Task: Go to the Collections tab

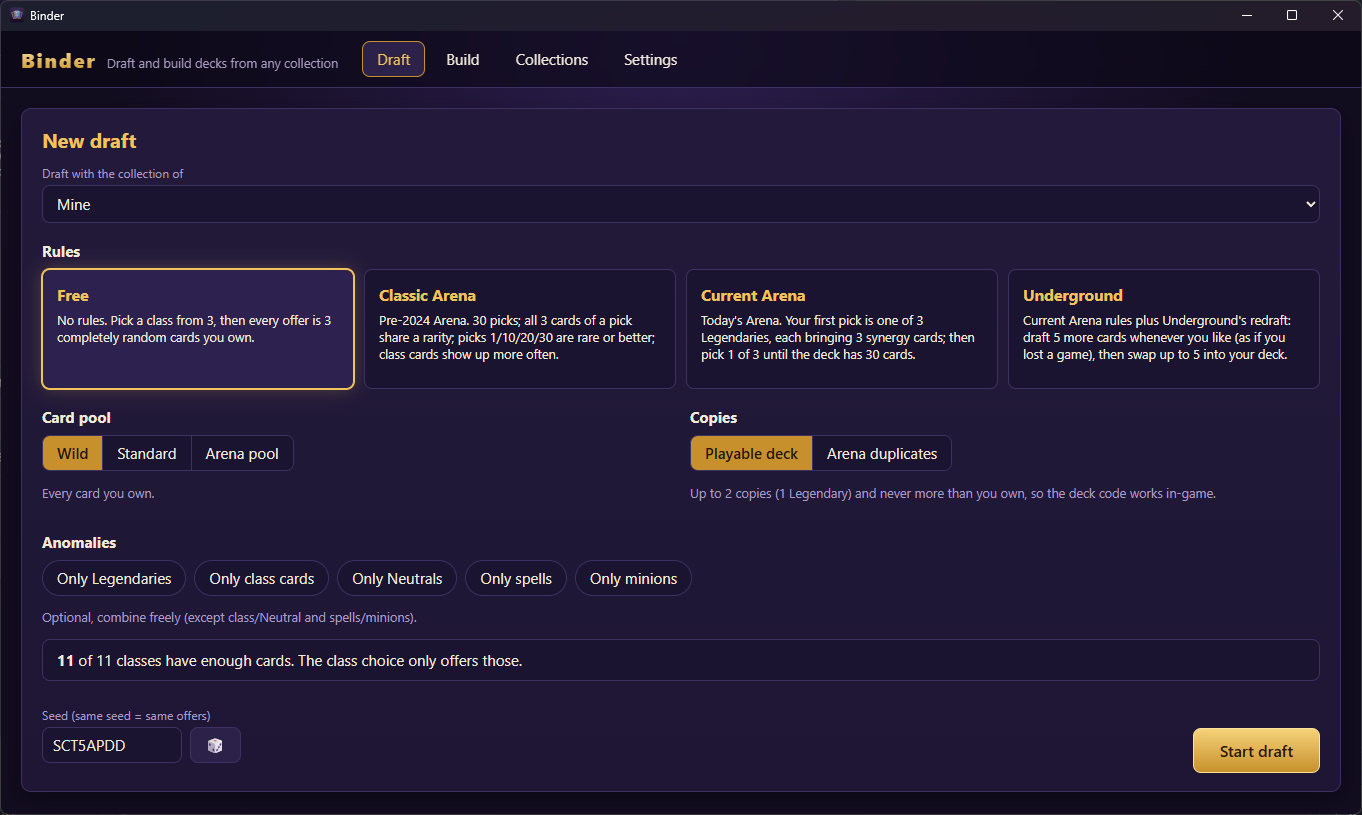Action: (x=552, y=59)
